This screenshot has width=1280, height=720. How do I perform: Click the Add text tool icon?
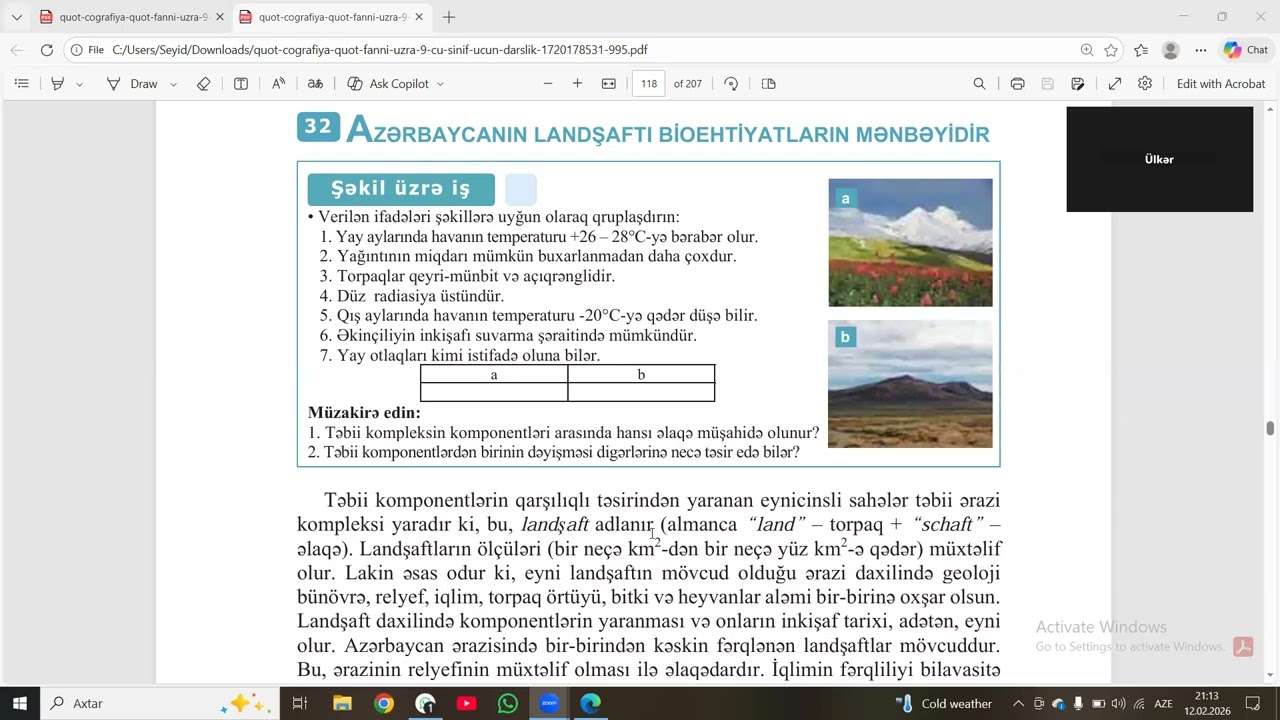pyautogui.click(x=241, y=84)
